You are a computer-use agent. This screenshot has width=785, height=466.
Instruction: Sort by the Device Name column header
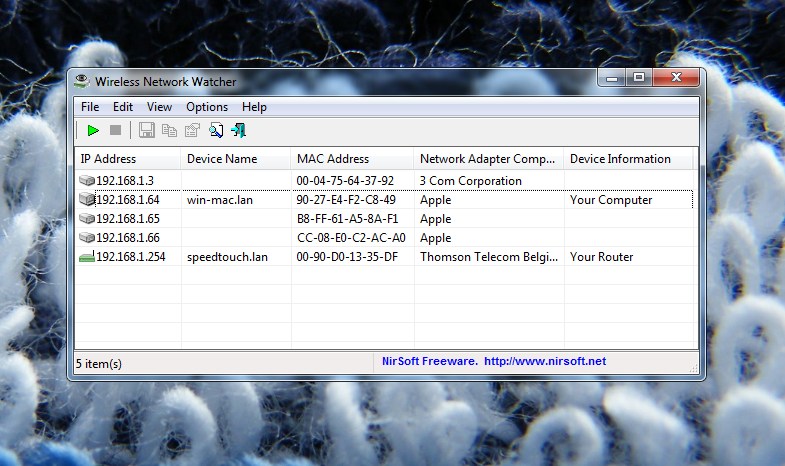point(235,159)
